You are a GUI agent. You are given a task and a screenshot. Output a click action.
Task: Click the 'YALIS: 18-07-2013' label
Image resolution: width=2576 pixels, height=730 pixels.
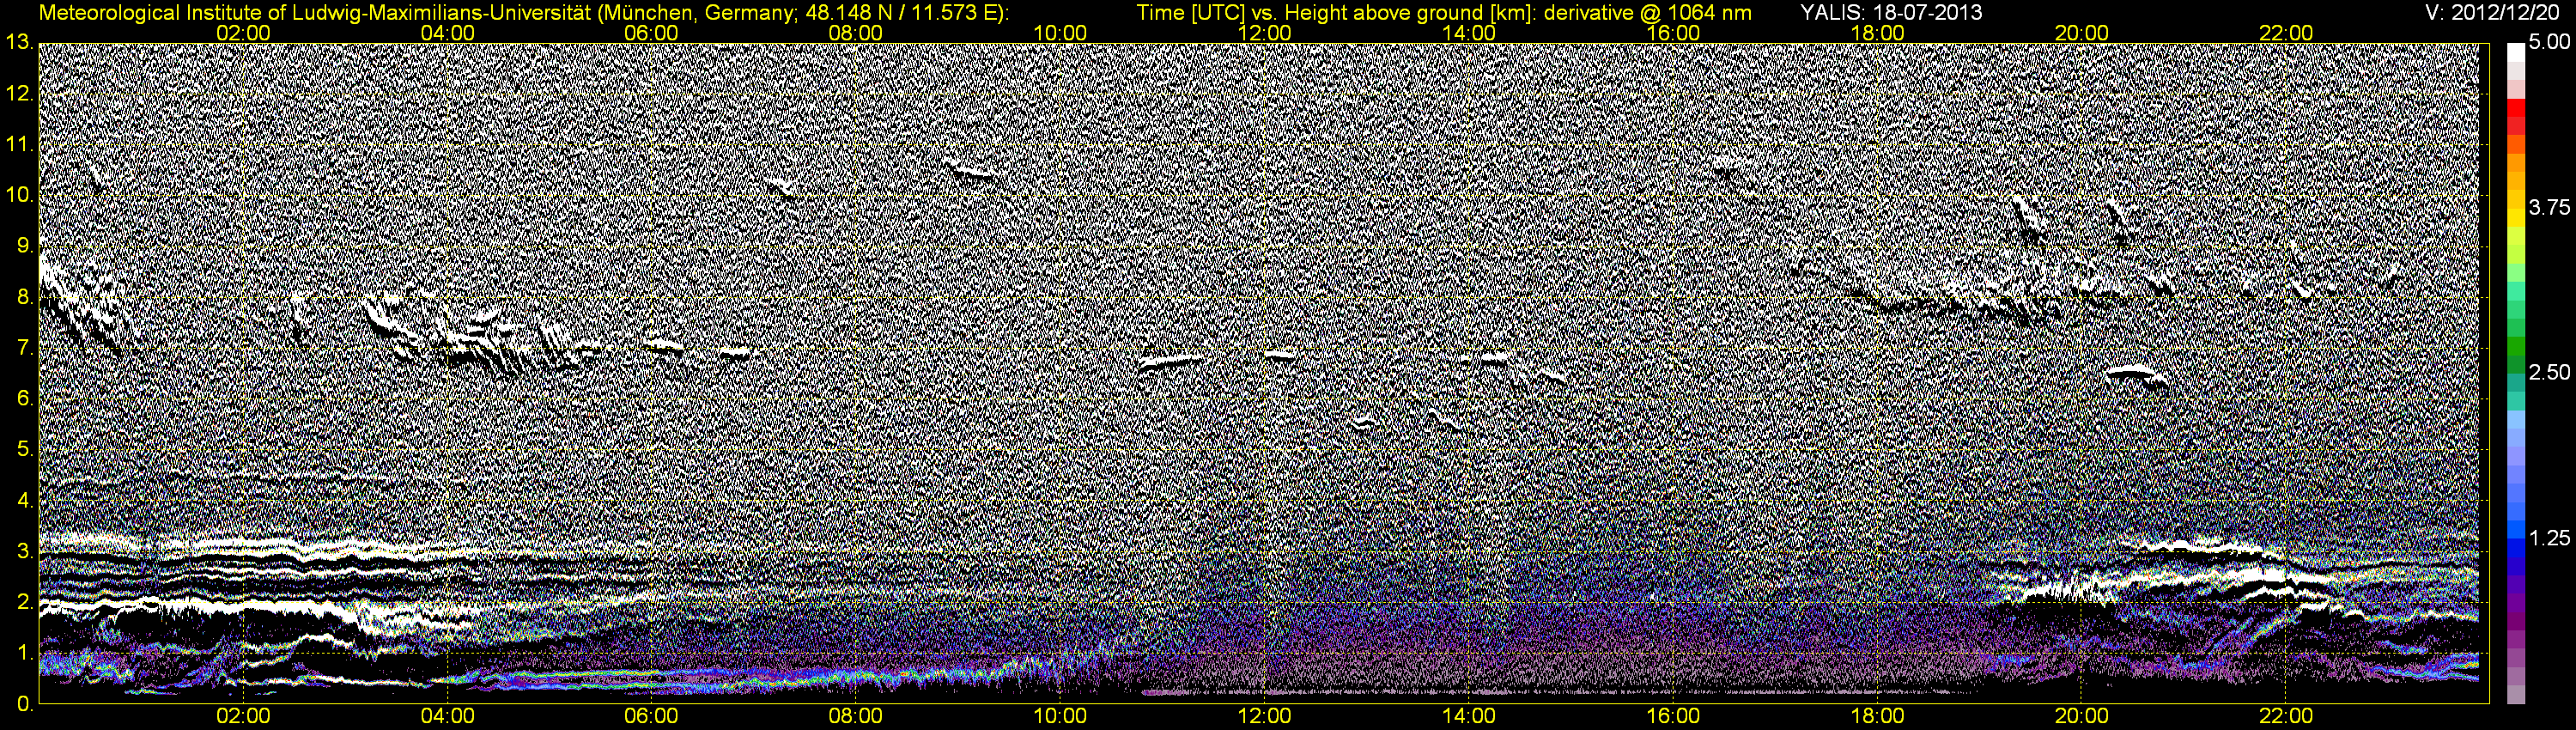tap(1891, 13)
